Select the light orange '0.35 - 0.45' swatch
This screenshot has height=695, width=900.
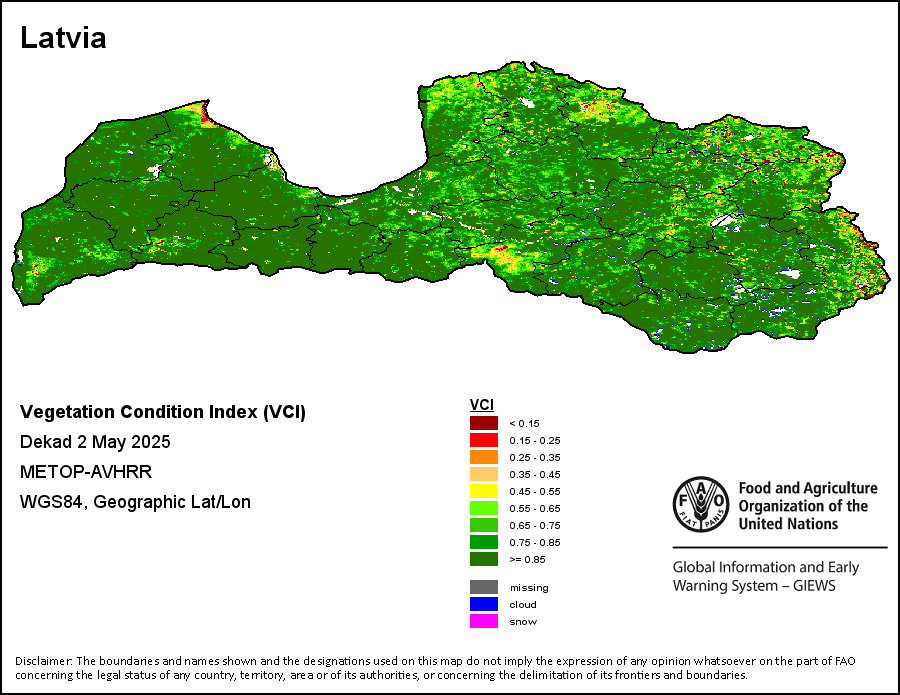[x=484, y=474]
